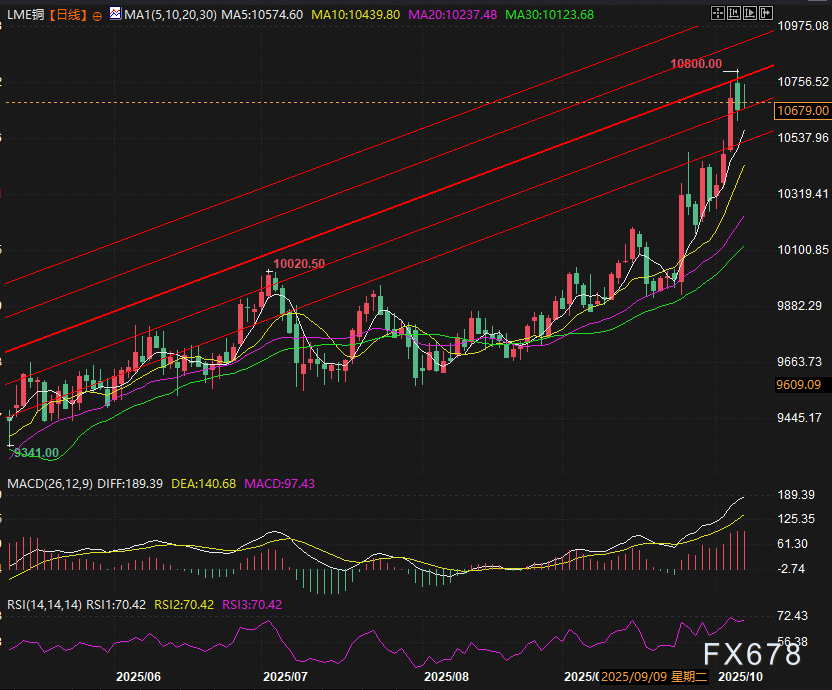Open the 日线 period selector

(68, 16)
